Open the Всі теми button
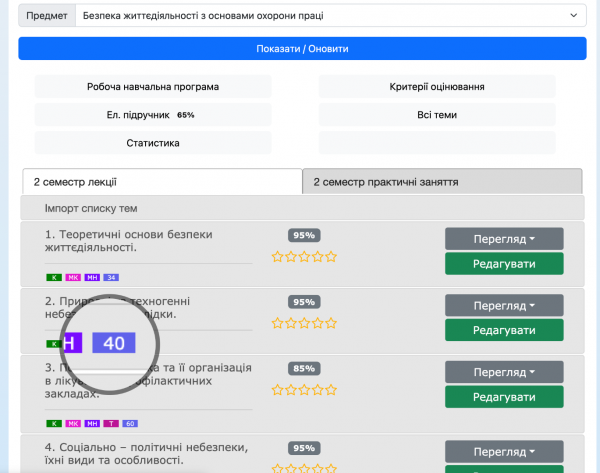The width and height of the screenshot is (600, 473). pos(437,115)
